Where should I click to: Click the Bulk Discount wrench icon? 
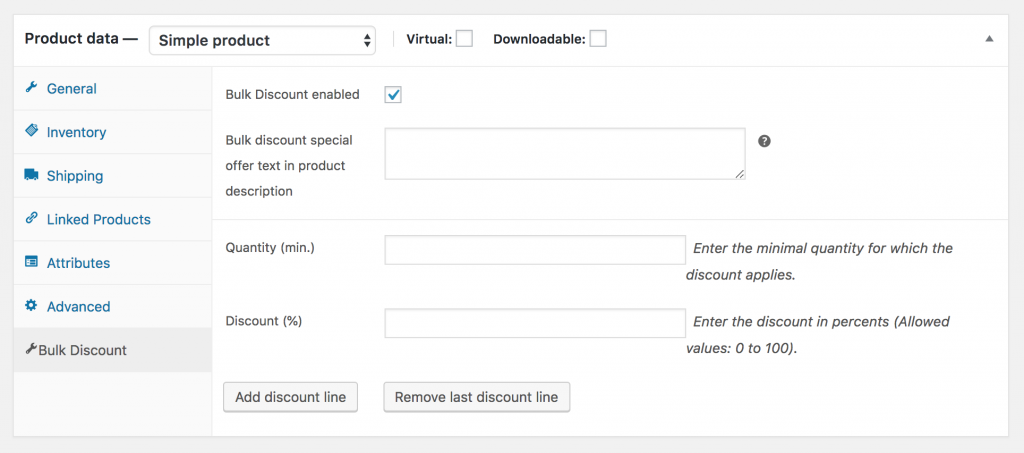(x=31, y=350)
